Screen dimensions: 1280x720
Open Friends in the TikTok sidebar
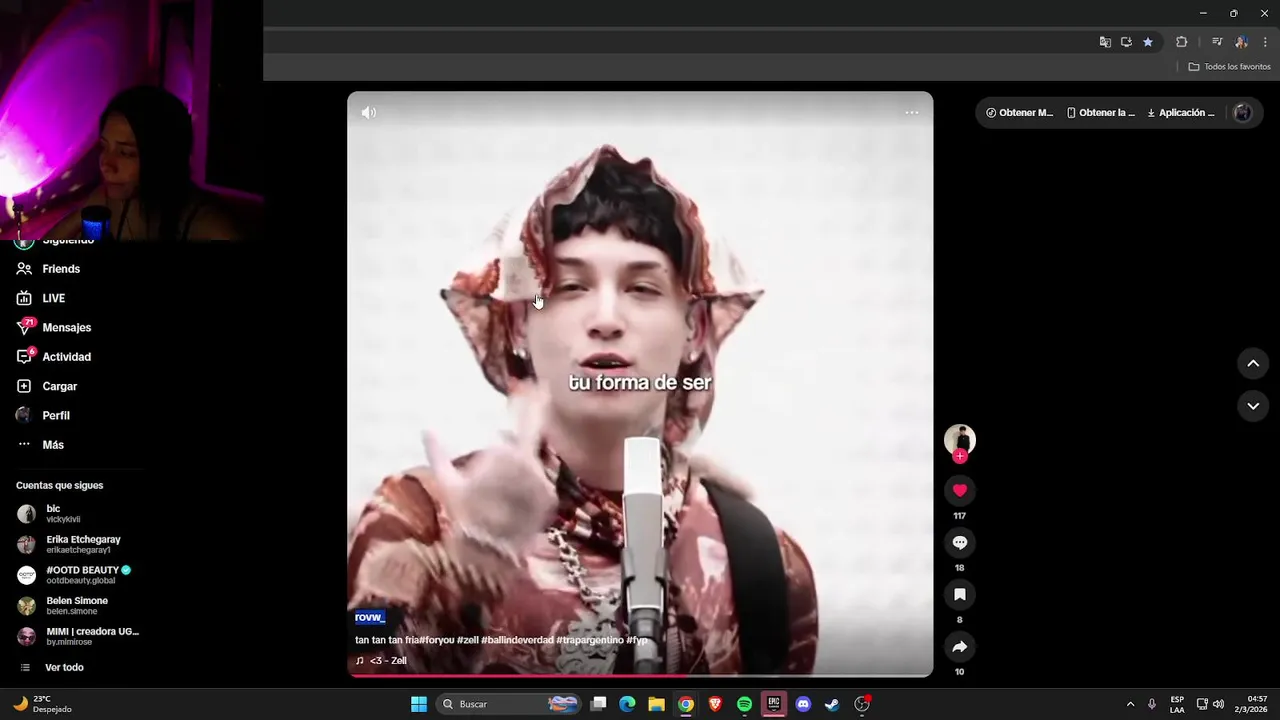coord(61,269)
